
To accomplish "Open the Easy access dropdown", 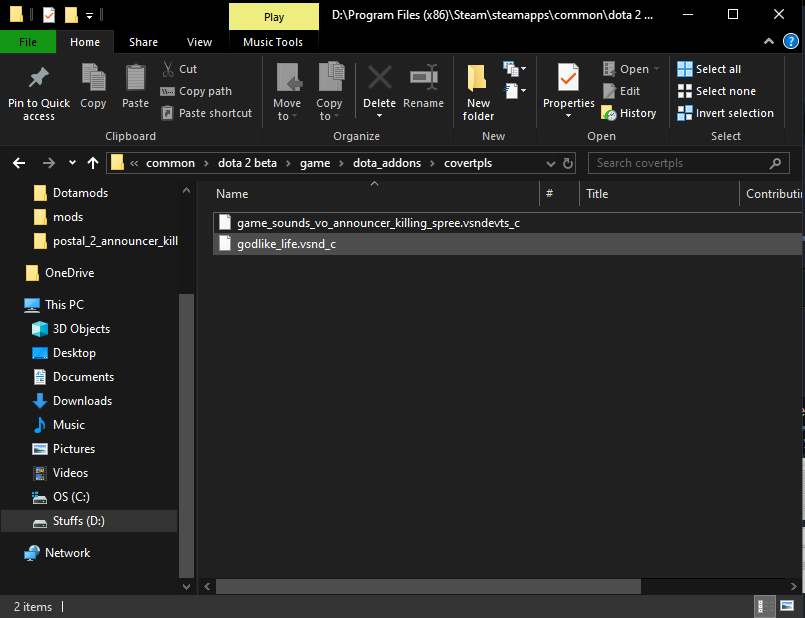I will tap(515, 91).
